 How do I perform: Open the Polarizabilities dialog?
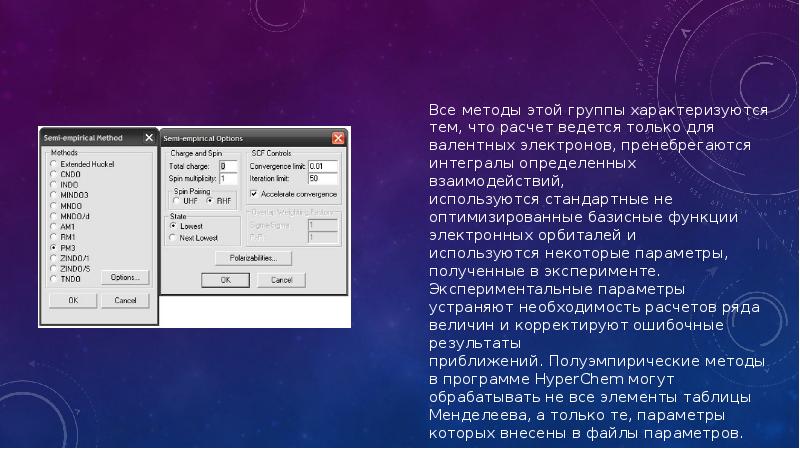253,258
